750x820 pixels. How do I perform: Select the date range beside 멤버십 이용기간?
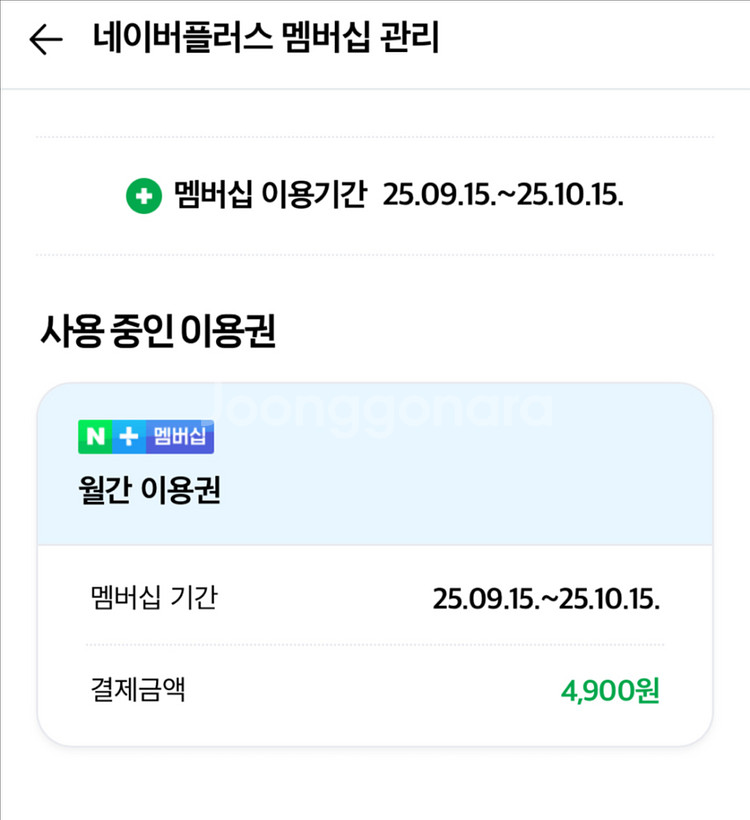click(503, 196)
